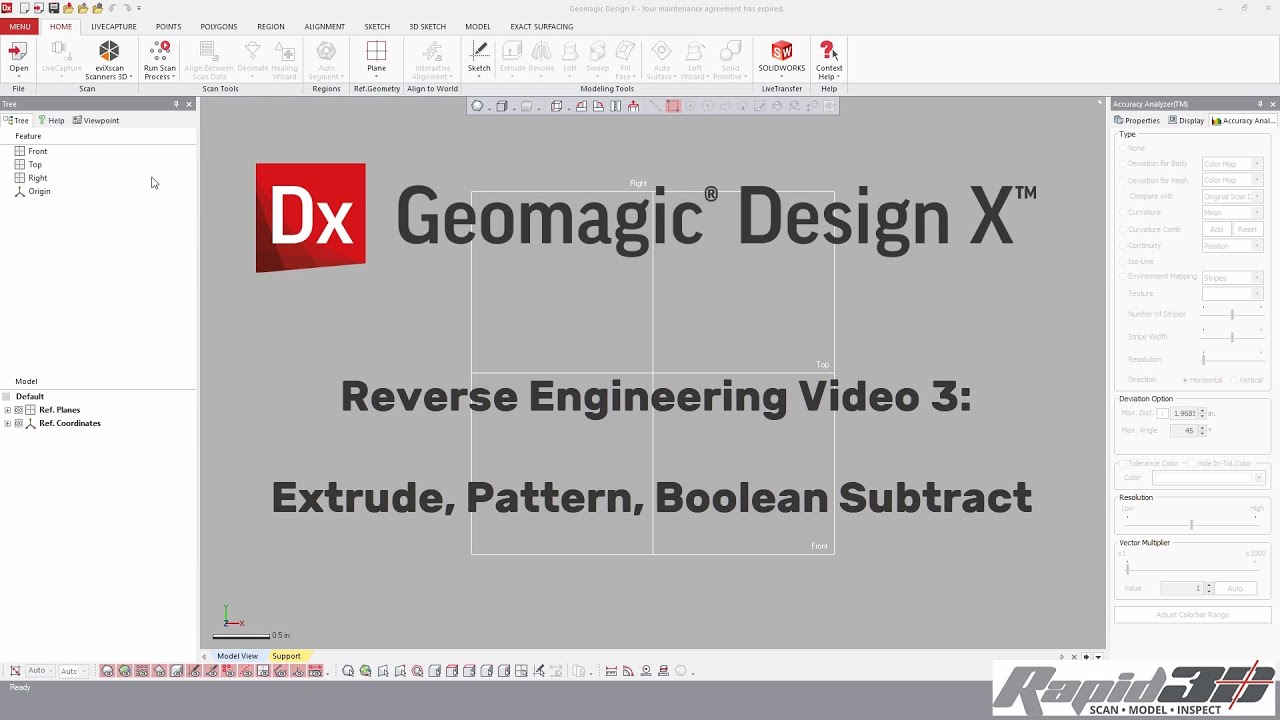Click the Revolve modeling tool
The image size is (1280, 720).
click(x=541, y=58)
